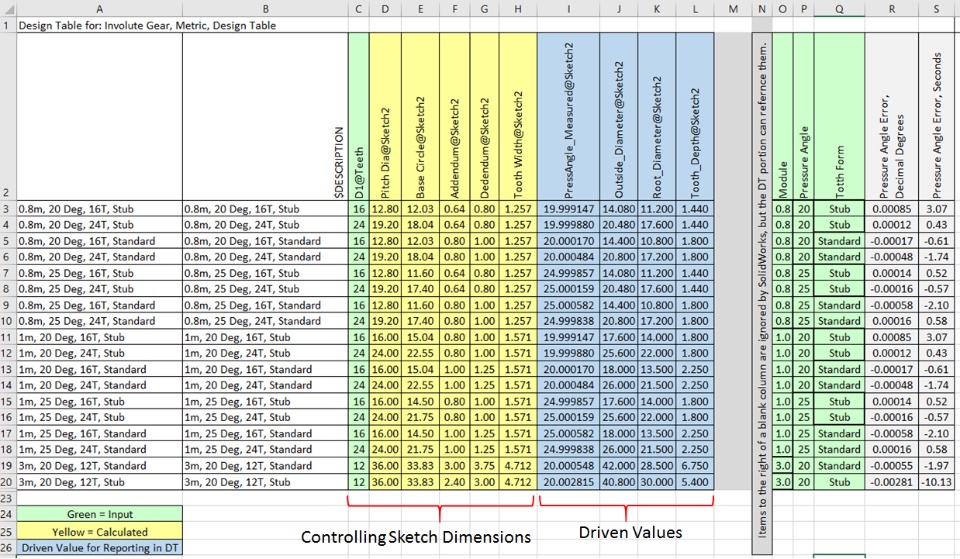This screenshot has height=559, width=960.
Task: Select column M header
Action: coord(733,9)
